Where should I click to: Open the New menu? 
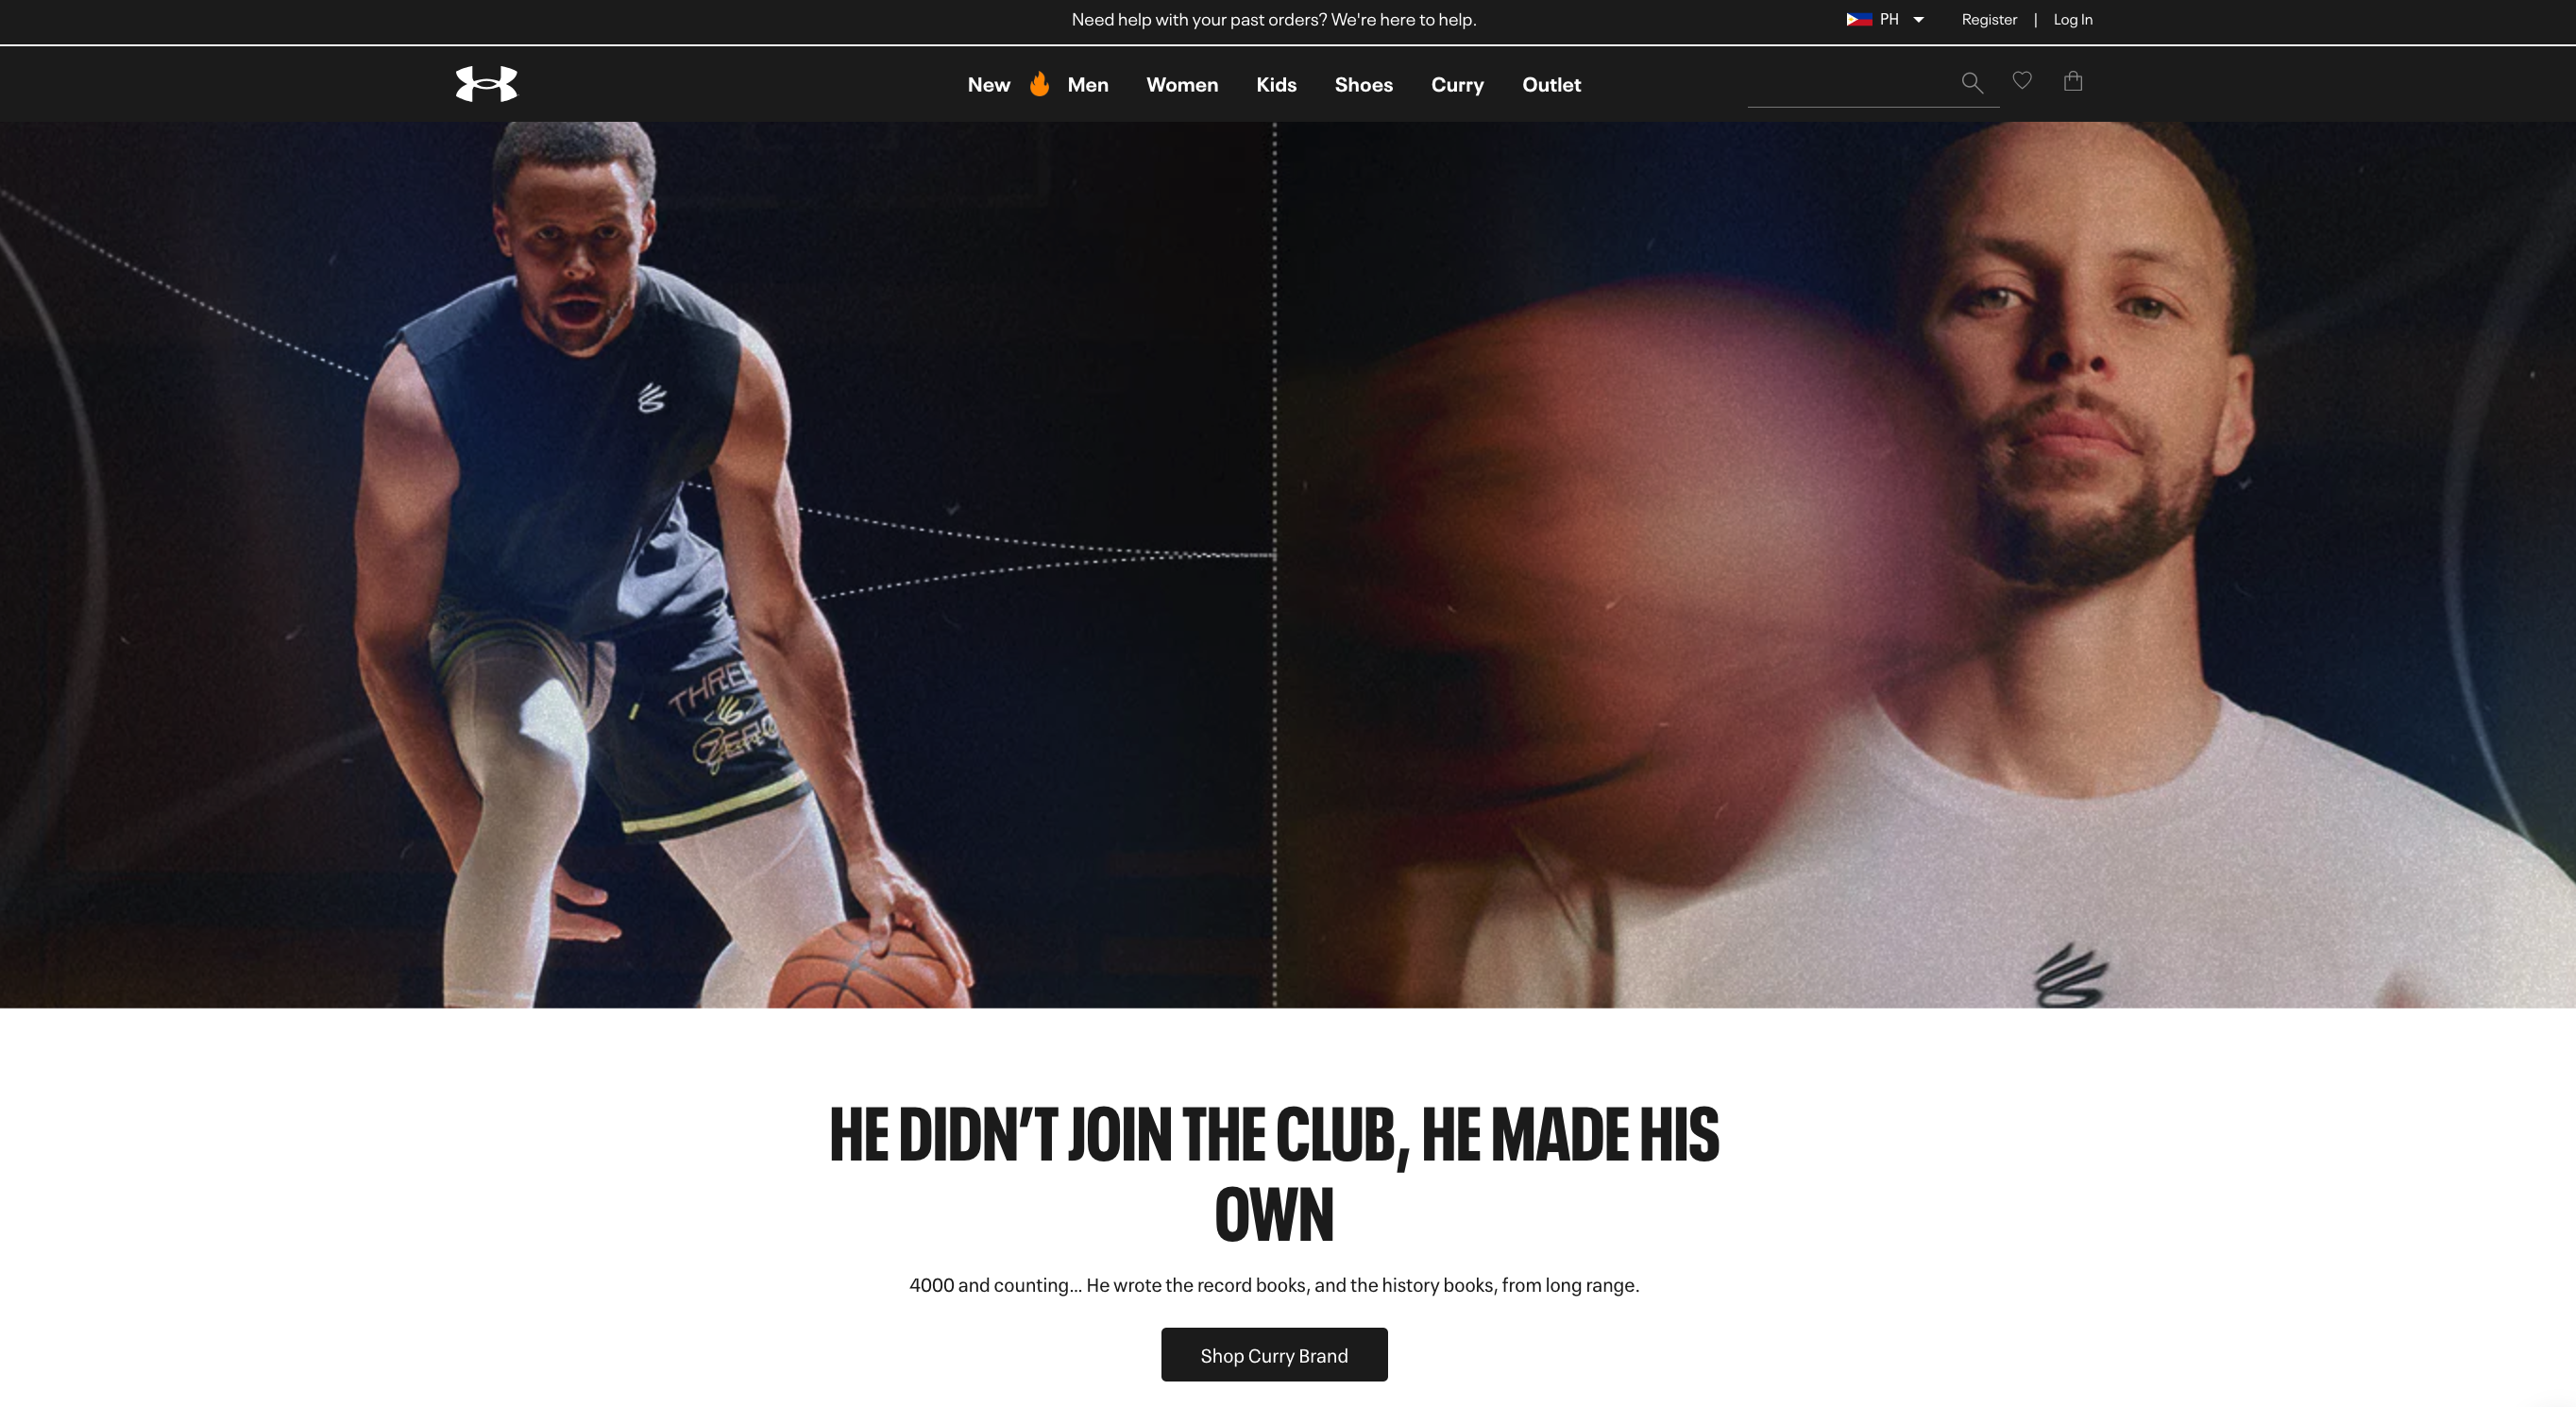(989, 85)
